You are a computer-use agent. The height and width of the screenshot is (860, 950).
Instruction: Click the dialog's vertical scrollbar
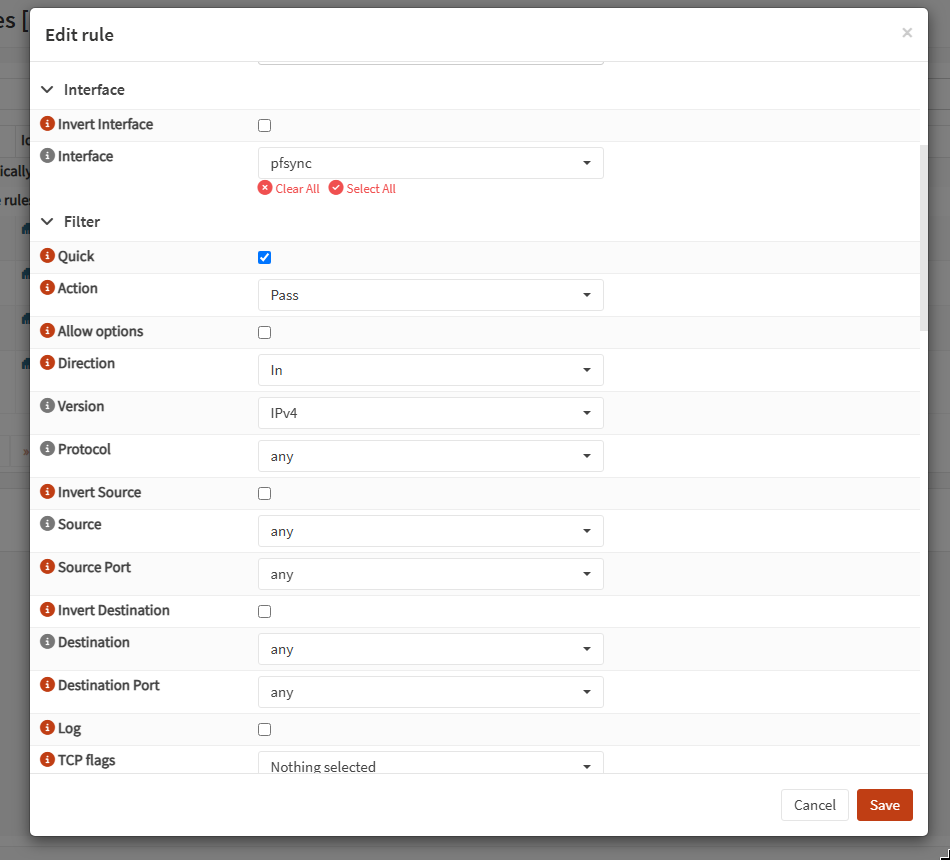[x=923, y=238]
